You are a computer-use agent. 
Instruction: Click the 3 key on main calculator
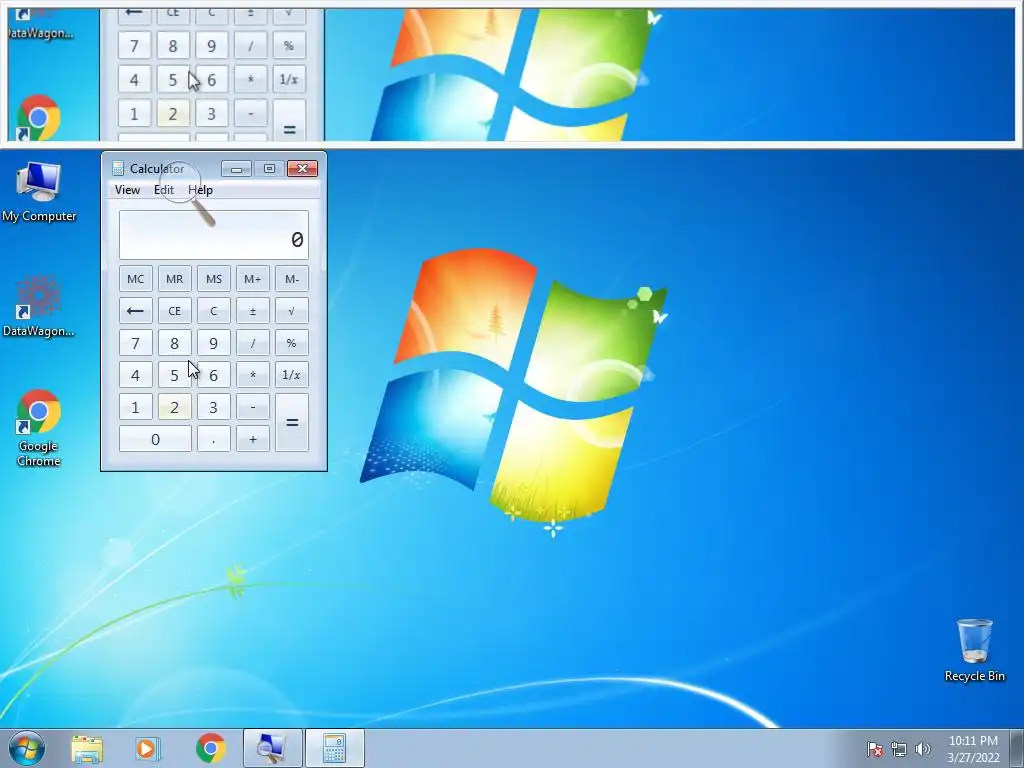coord(214,407)
